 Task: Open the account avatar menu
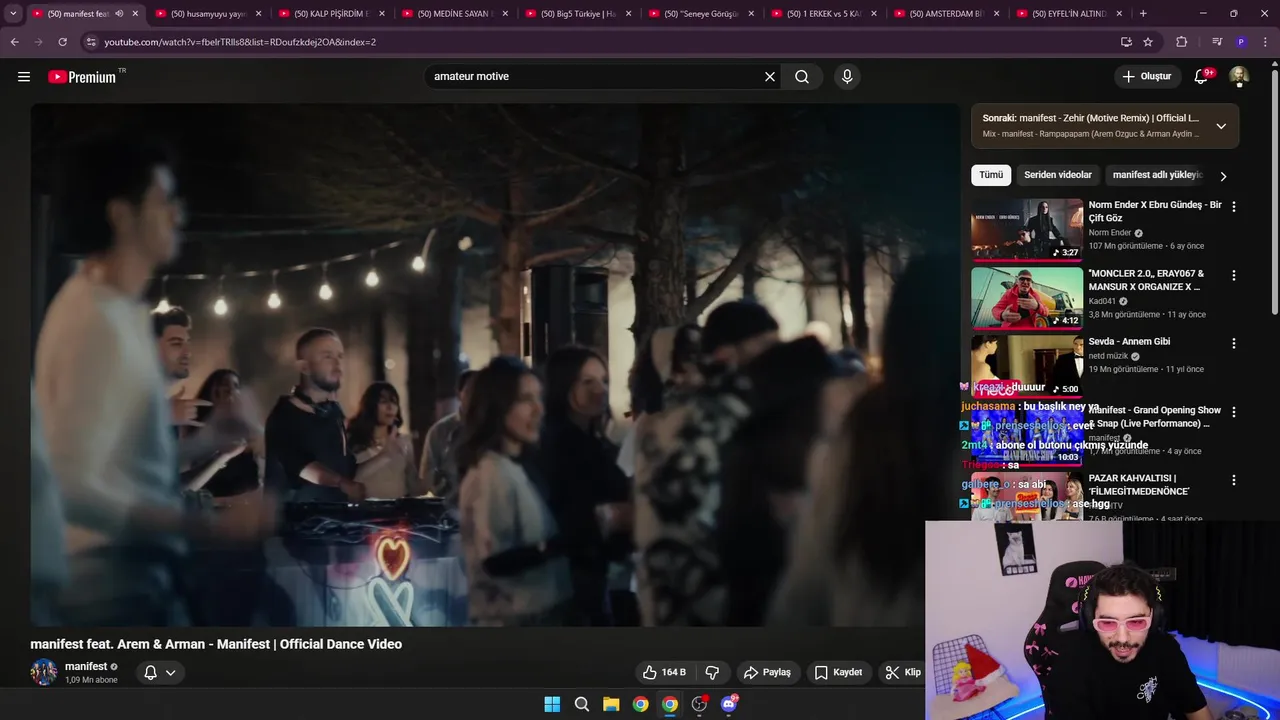click(1239, 76)
